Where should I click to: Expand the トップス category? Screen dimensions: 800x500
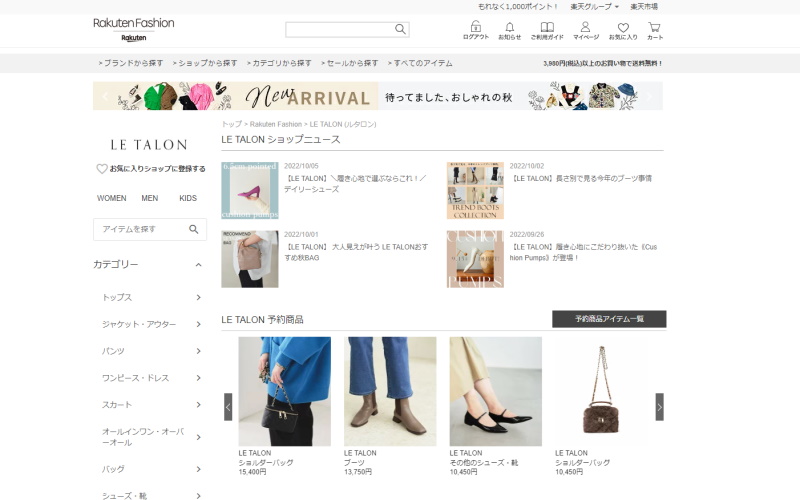tap(198, 297)
